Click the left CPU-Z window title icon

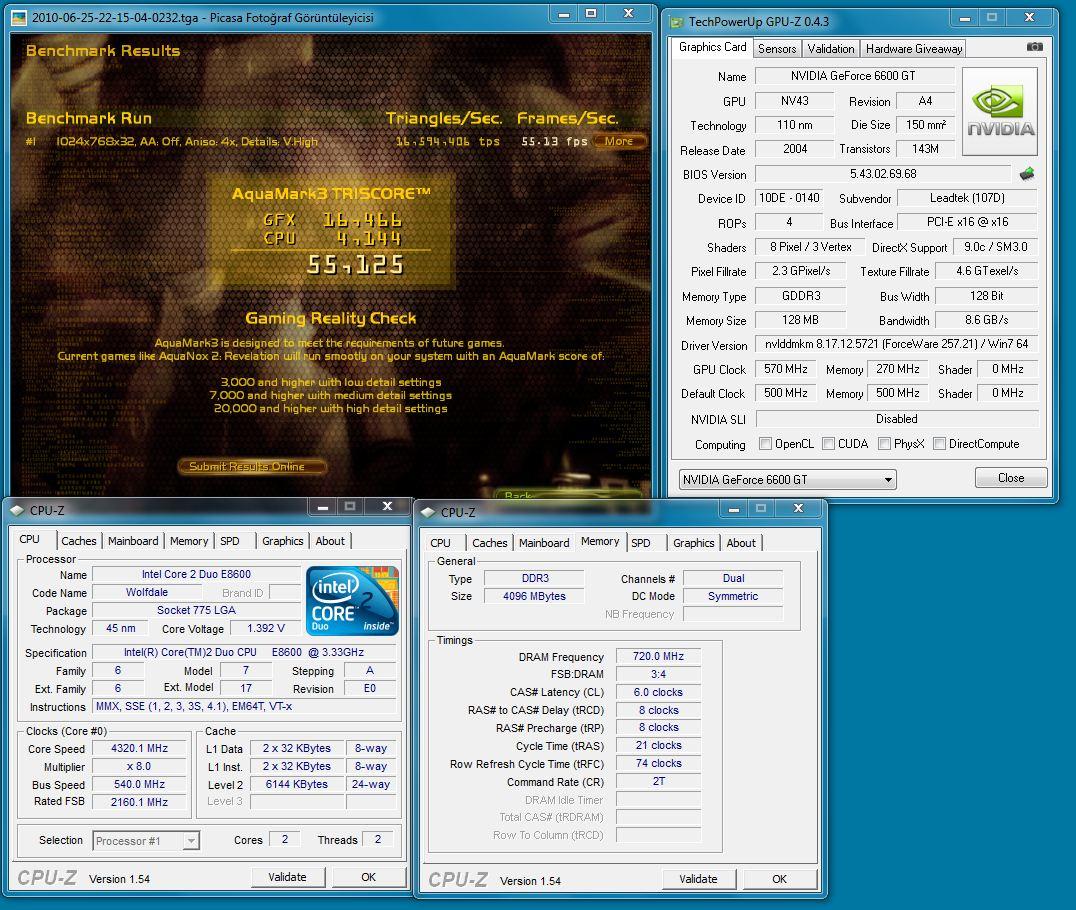click(17, 510)
